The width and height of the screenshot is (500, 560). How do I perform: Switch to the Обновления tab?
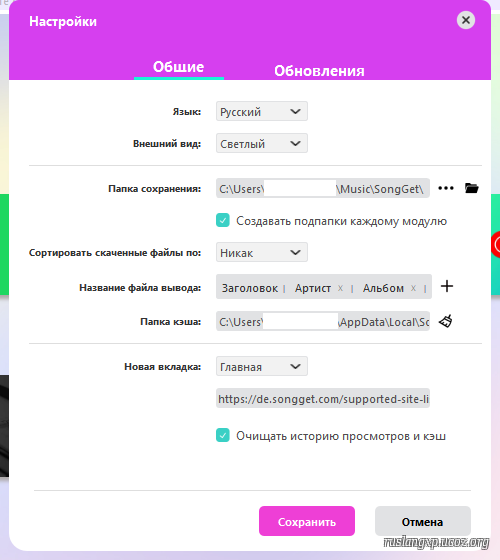coord(319,71)
